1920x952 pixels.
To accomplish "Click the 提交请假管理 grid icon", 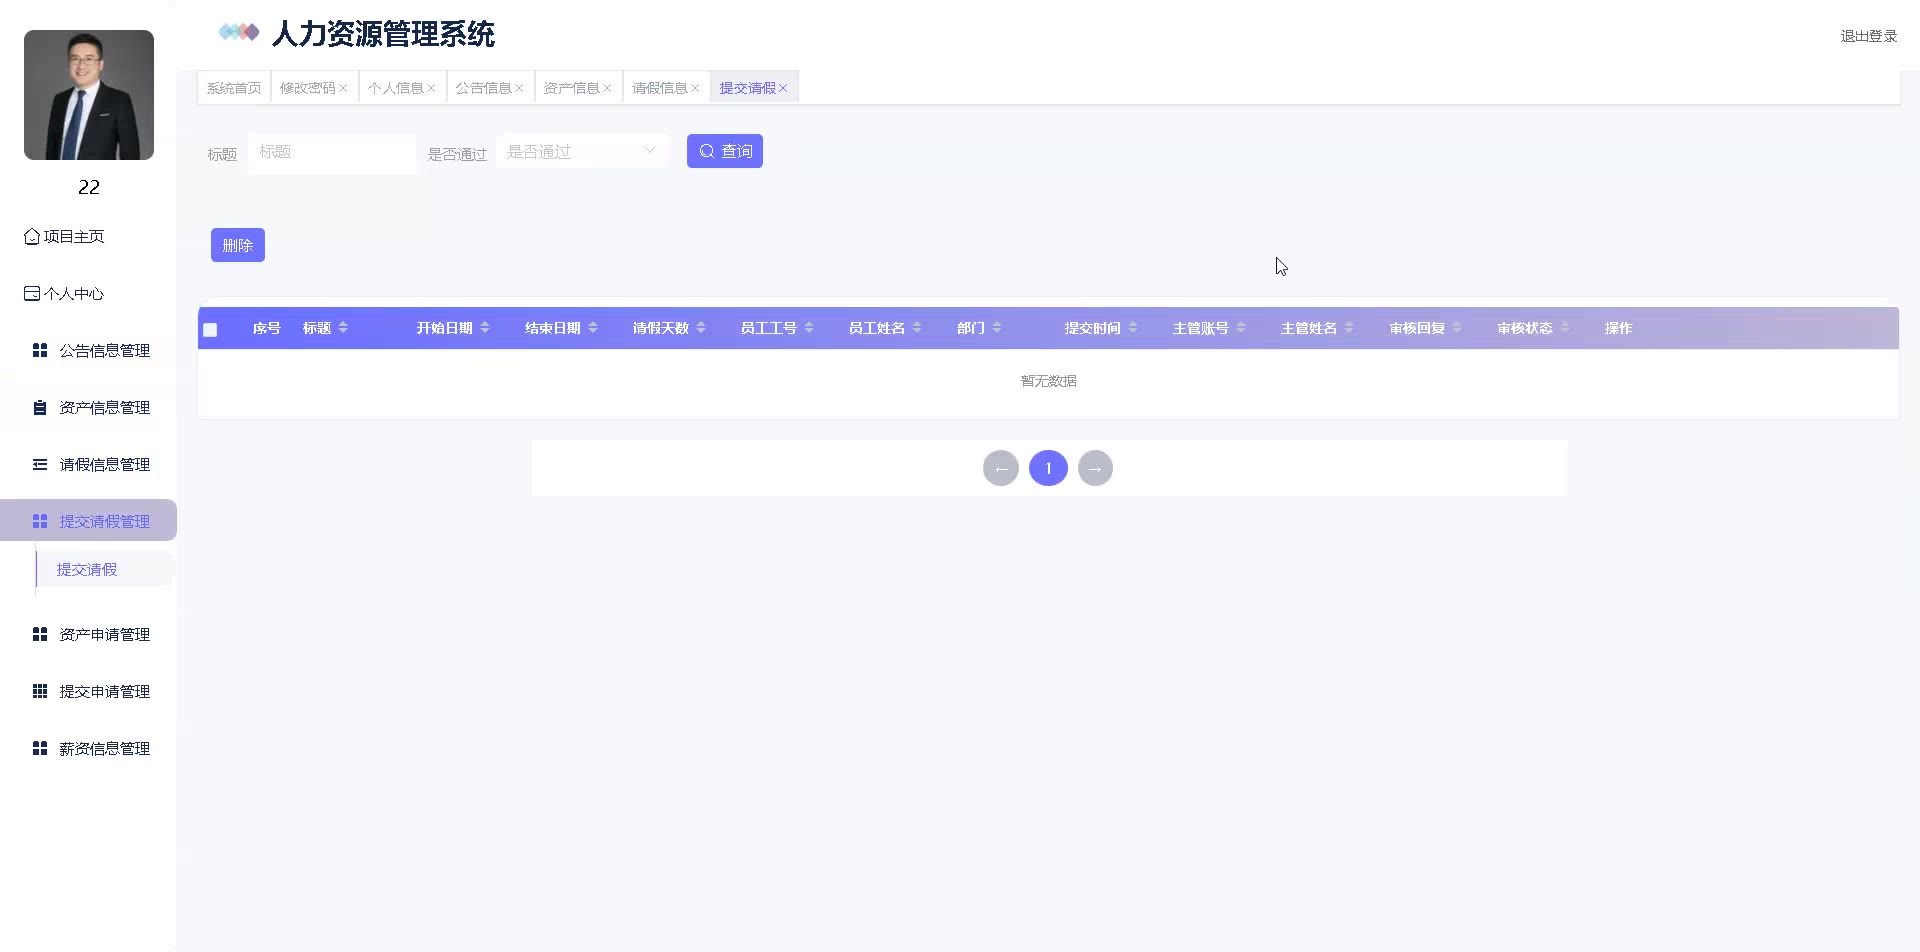I will pos(40,522).
